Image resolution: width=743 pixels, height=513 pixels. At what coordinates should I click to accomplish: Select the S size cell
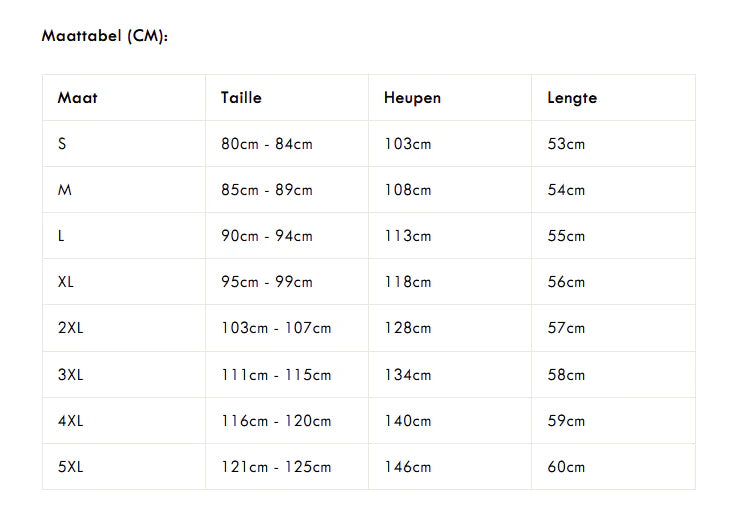62,144
